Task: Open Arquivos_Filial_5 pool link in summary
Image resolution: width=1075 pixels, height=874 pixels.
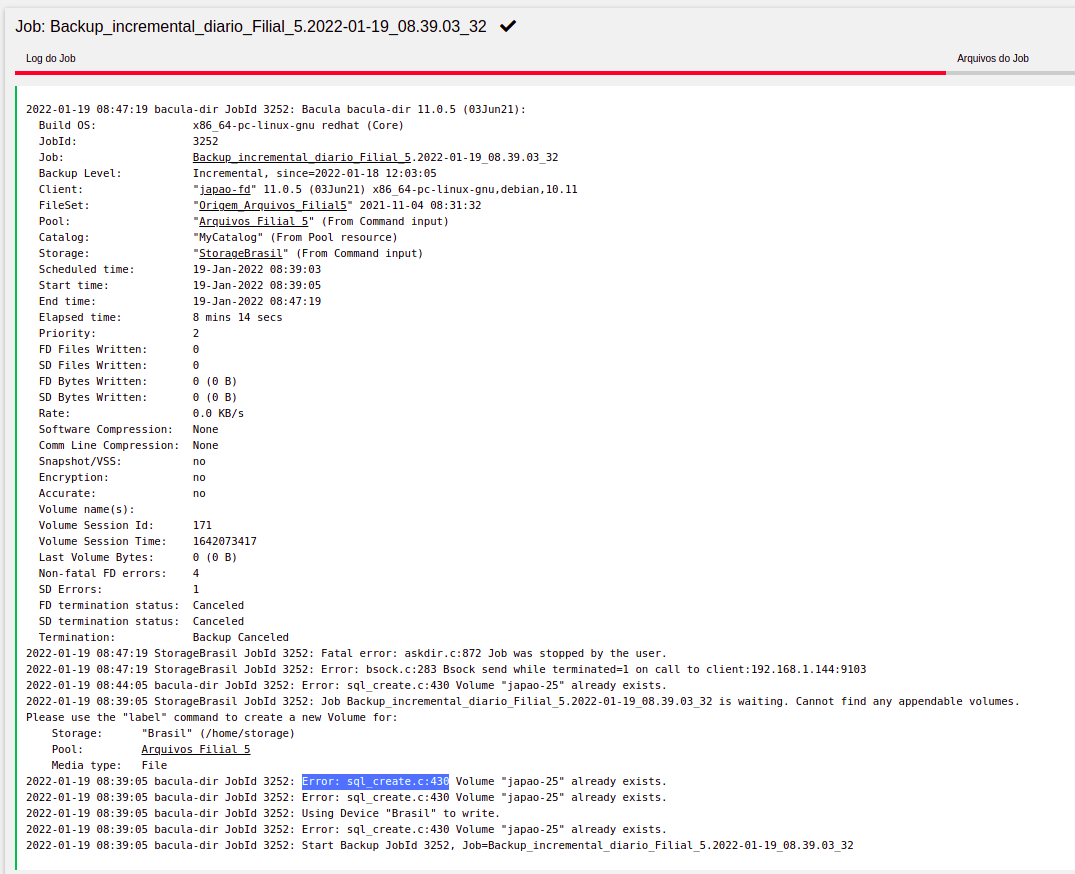Action: (x=253, y=221)
